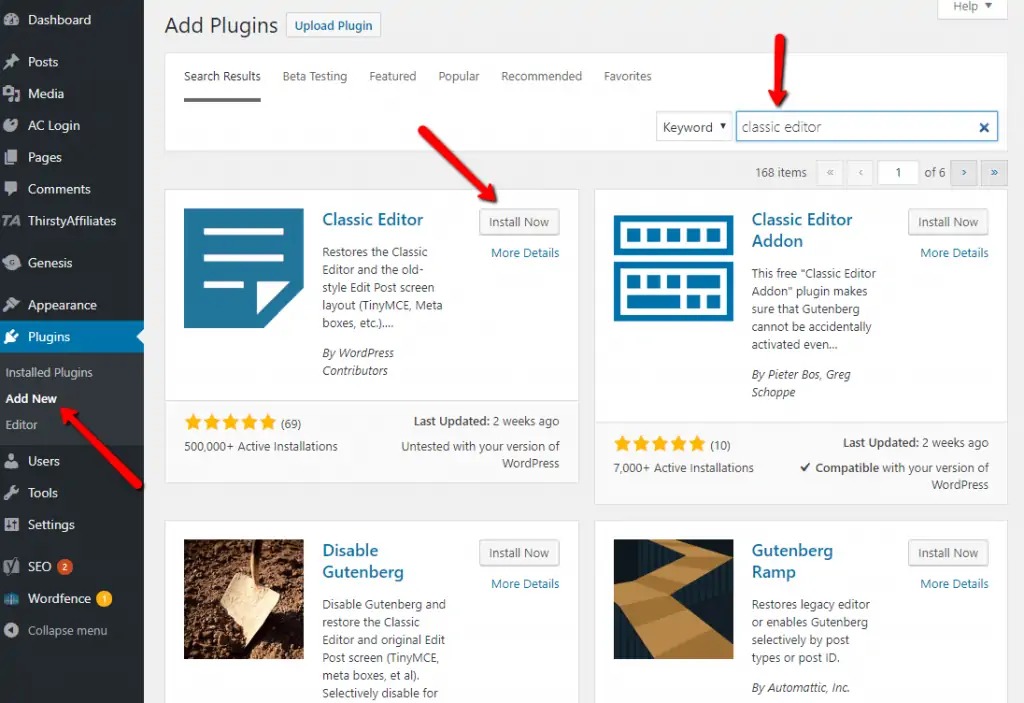Click 'By WordPress Contributors' author text
The width and height of the screenshot is (1024, 703).
pos(358,362)
